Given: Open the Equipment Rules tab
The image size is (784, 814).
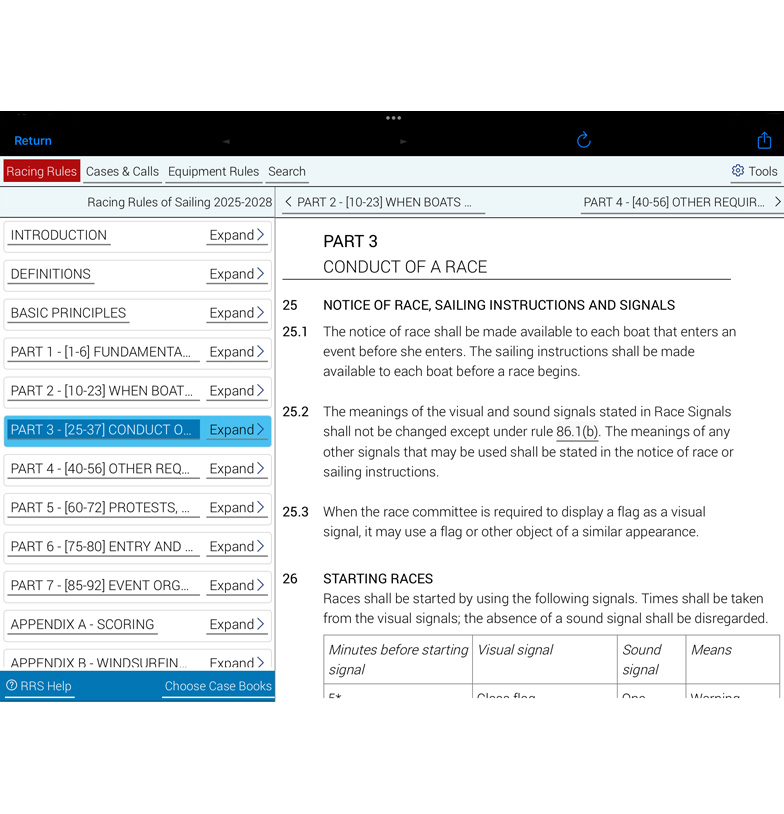Looking at the screenshot, I should tap(213, 171).
